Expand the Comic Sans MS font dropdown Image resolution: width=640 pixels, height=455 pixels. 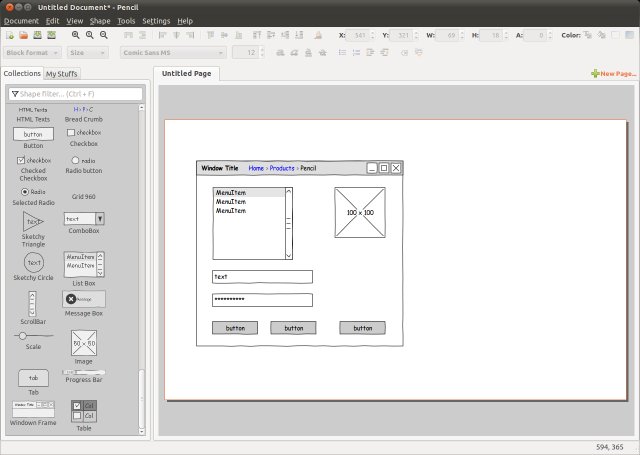pyautogui.click(x=171, y=52)
